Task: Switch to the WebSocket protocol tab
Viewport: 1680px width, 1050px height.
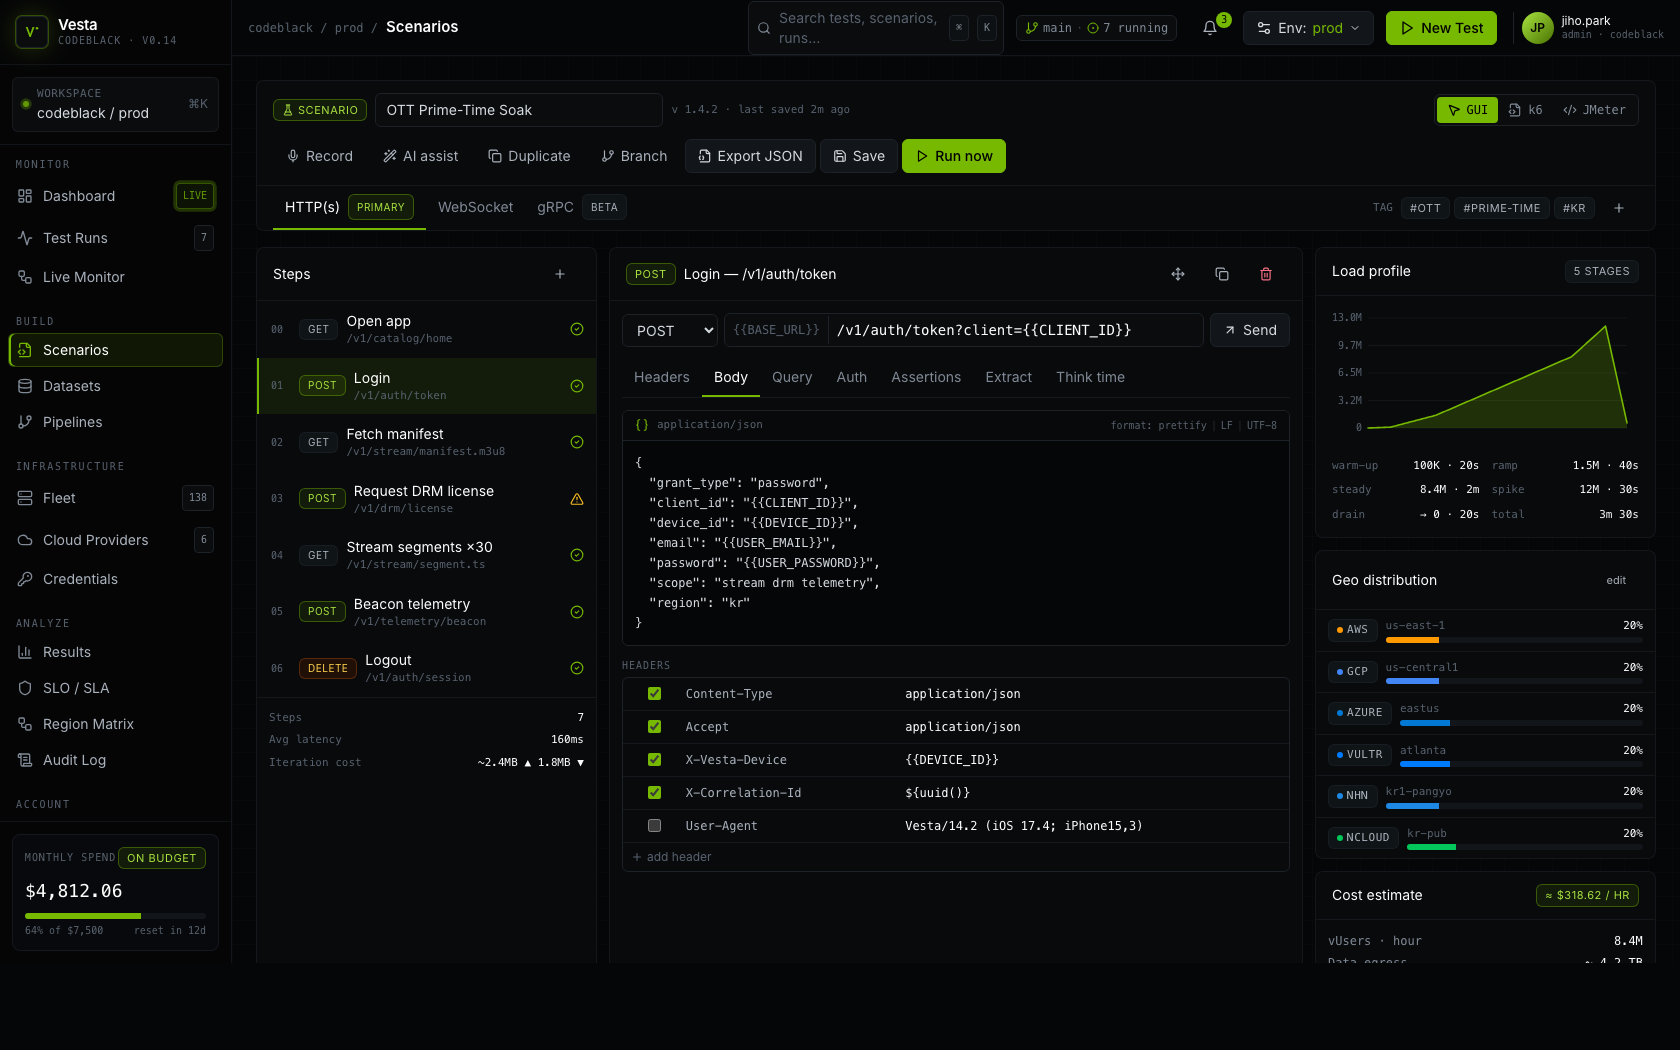Action: (x=475, y=207)
